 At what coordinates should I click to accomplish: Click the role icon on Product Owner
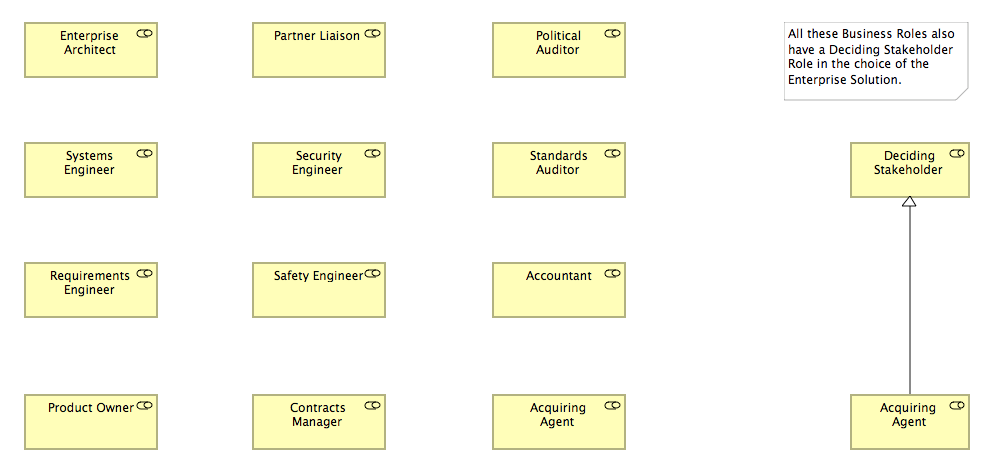coord(144,405)
